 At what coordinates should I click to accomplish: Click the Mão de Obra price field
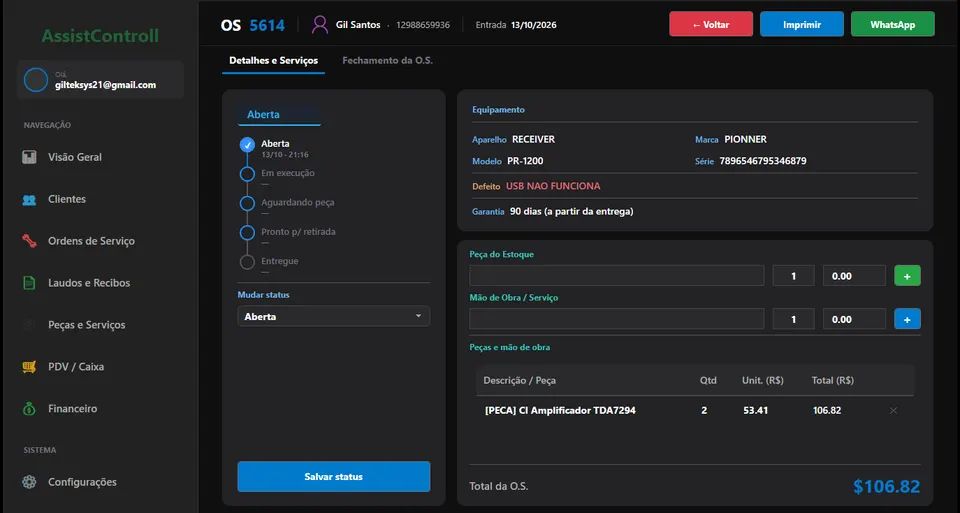(x=854, y=319)
